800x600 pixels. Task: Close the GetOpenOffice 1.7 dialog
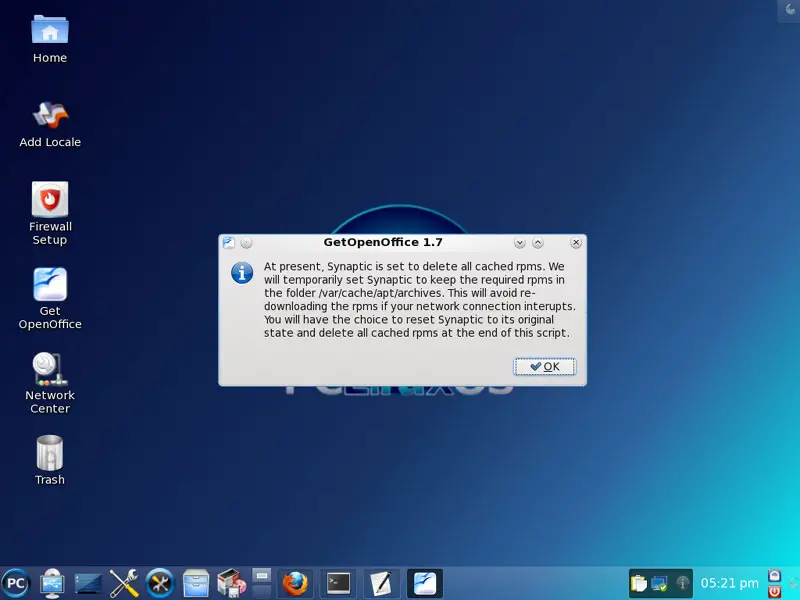[x=576, y=243]
